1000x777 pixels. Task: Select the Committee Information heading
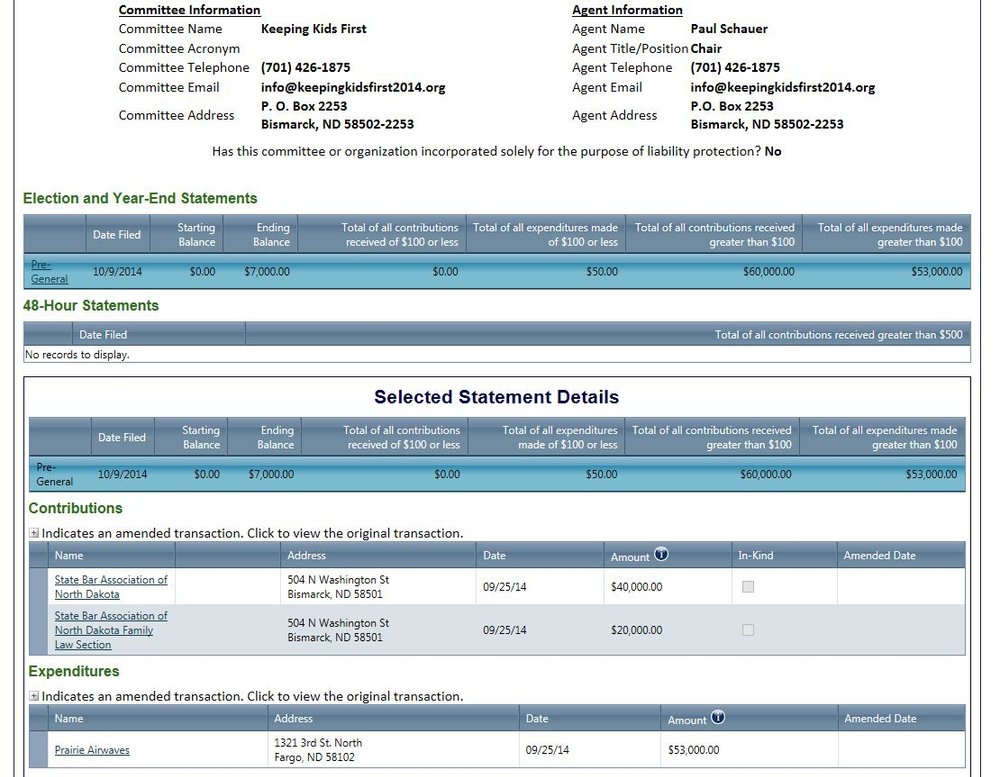[189, 10]
